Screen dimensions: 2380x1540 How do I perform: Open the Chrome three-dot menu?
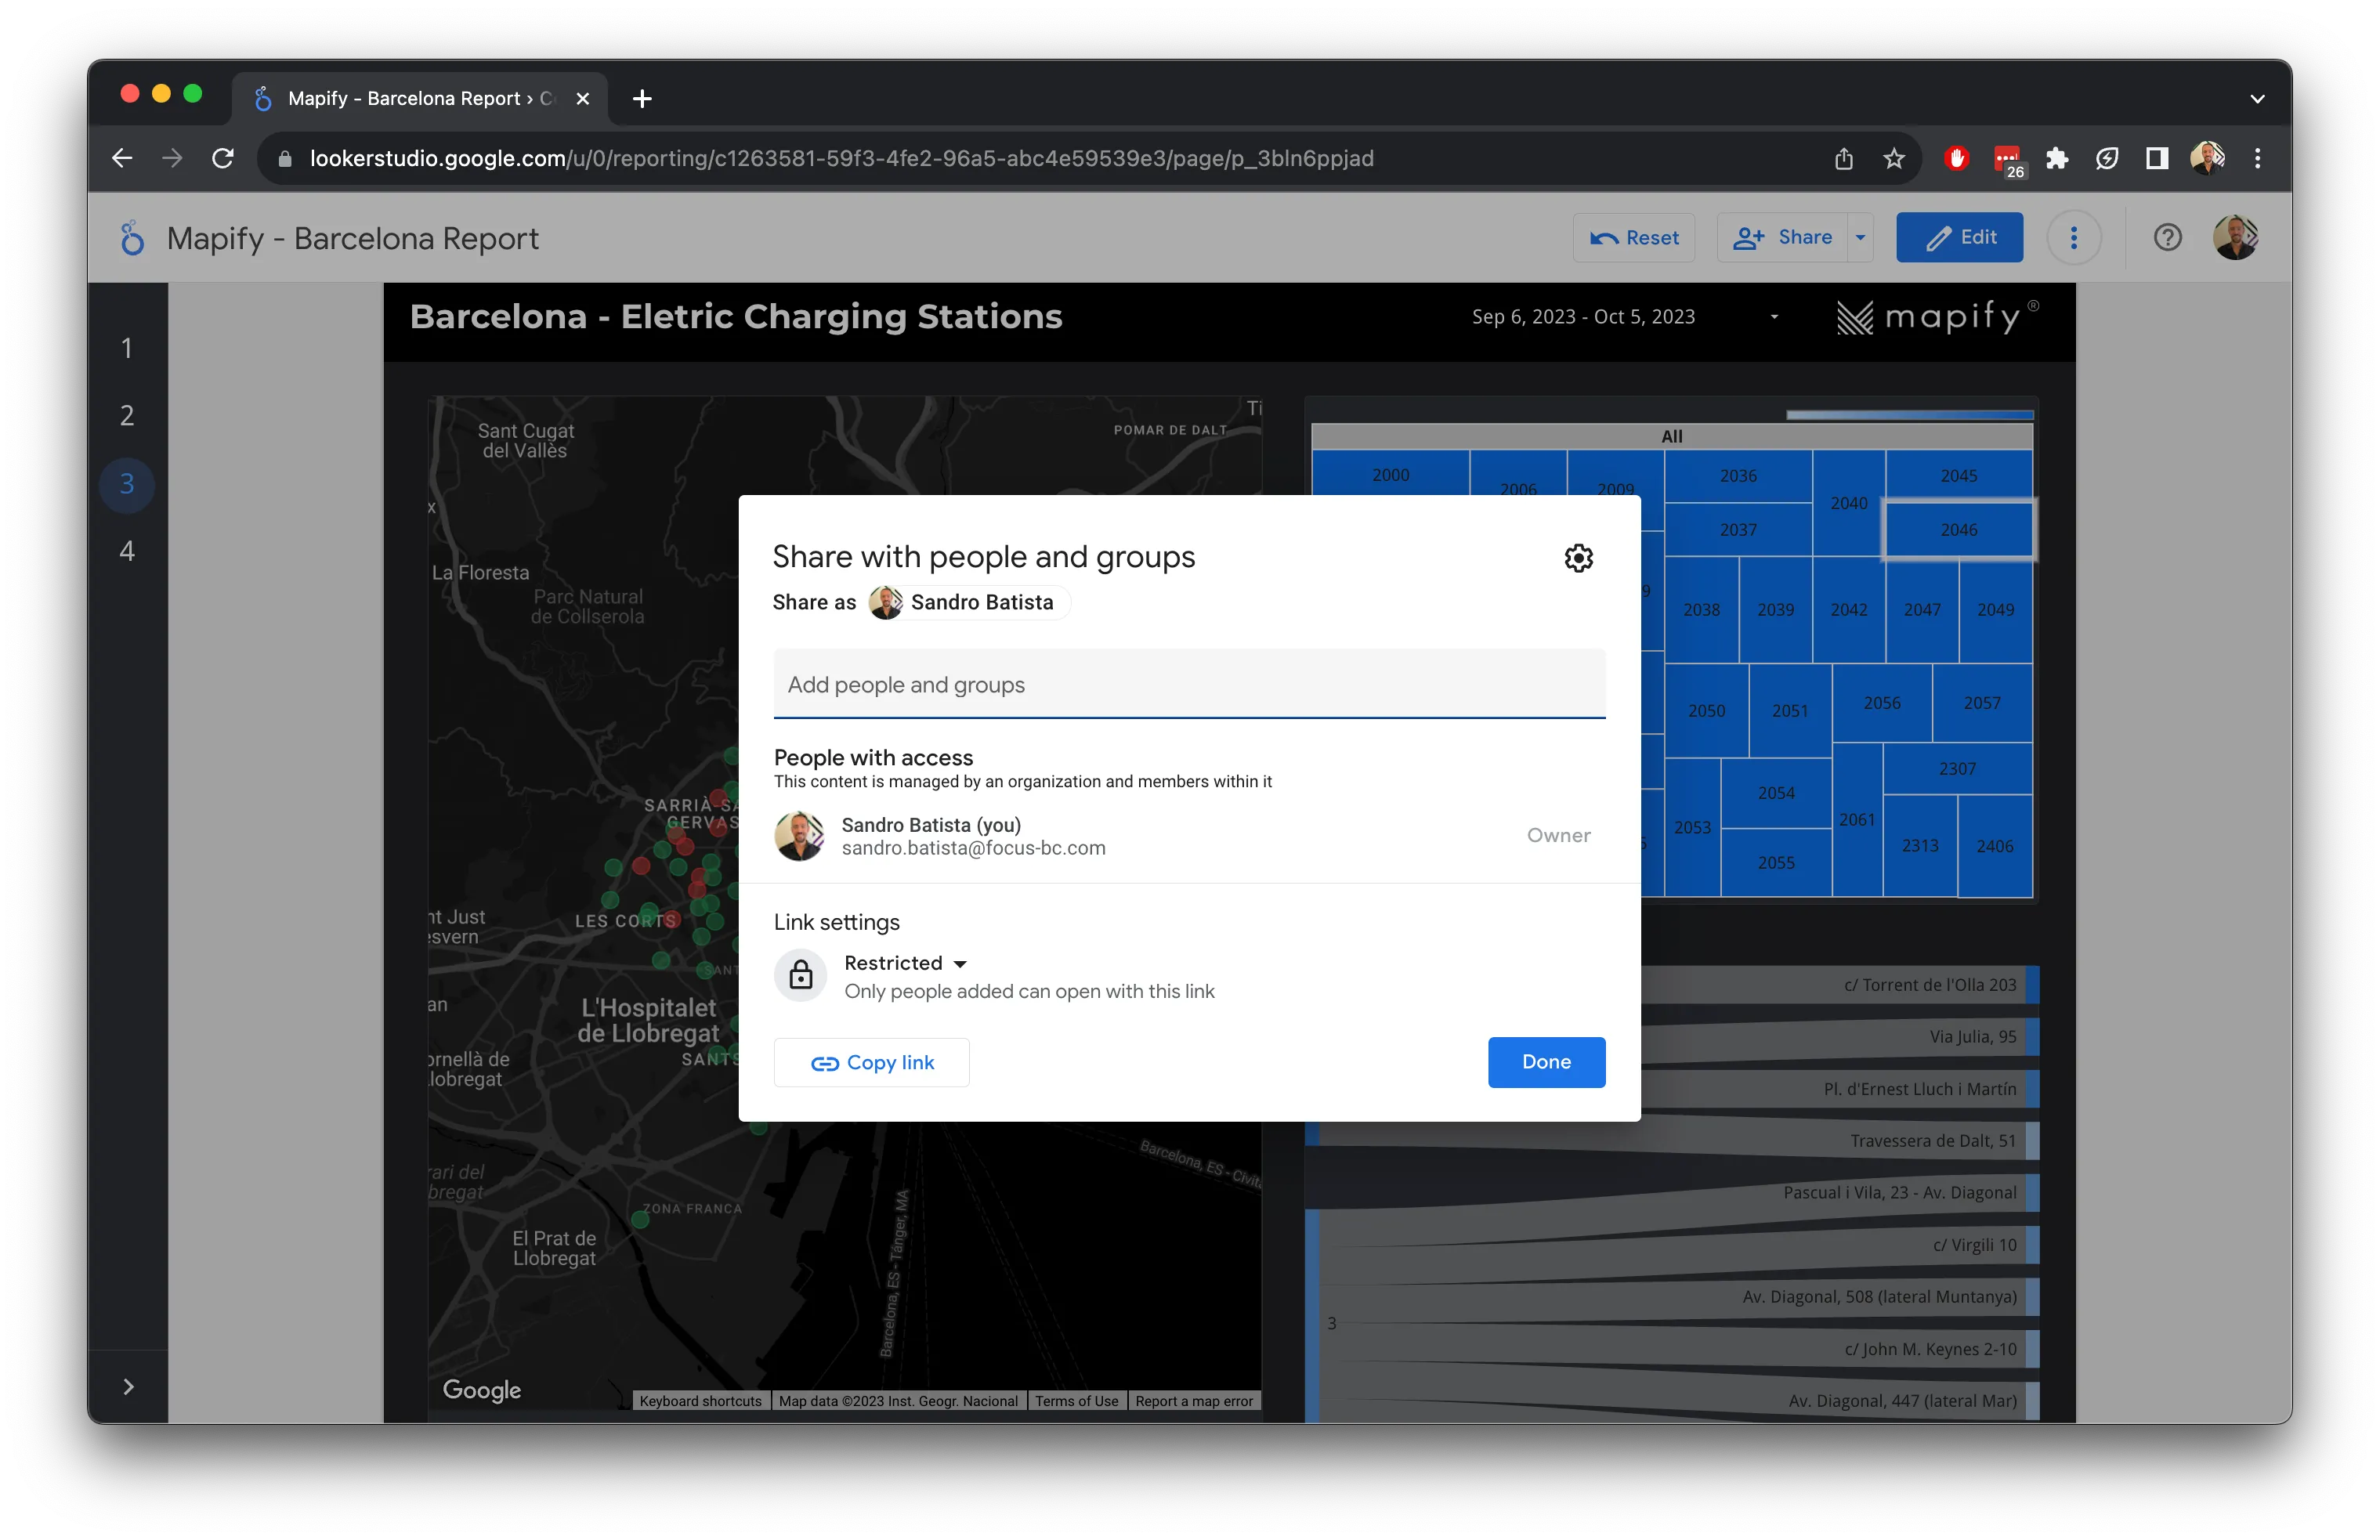[x=2257, y=158]
